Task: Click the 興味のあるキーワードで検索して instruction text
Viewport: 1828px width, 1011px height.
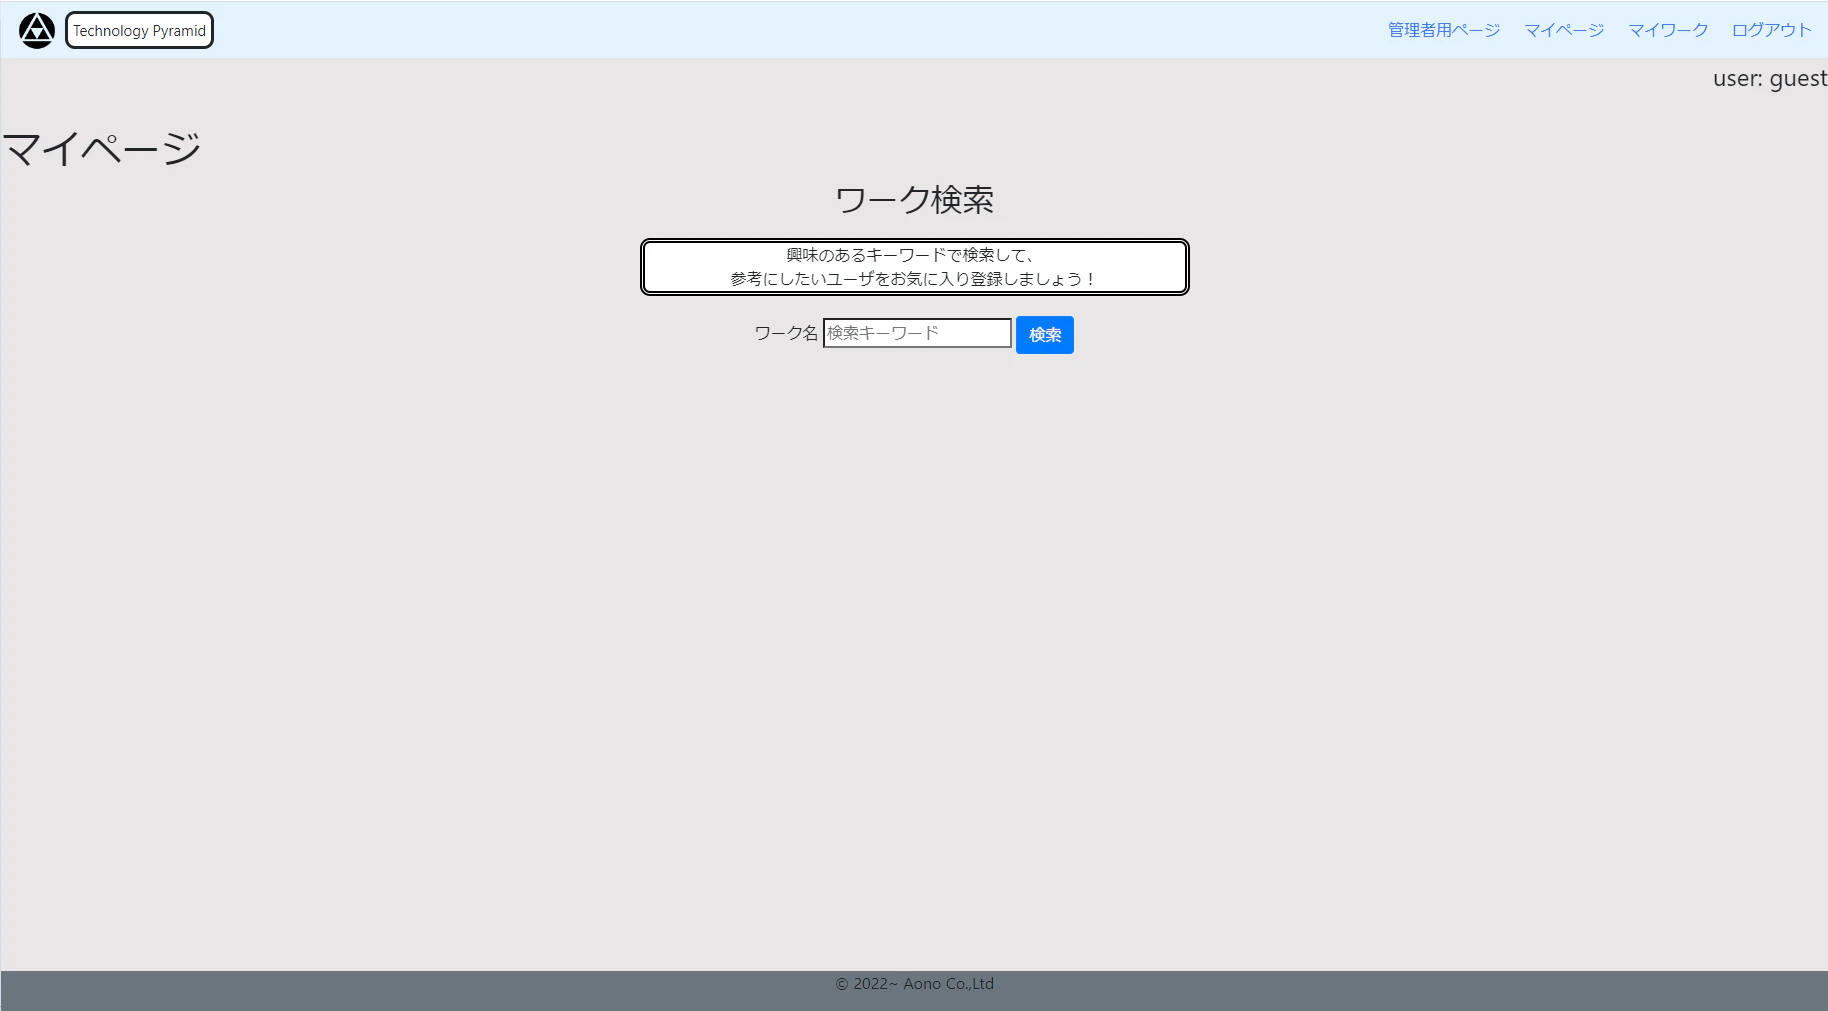Action: [x=910, y=255]
